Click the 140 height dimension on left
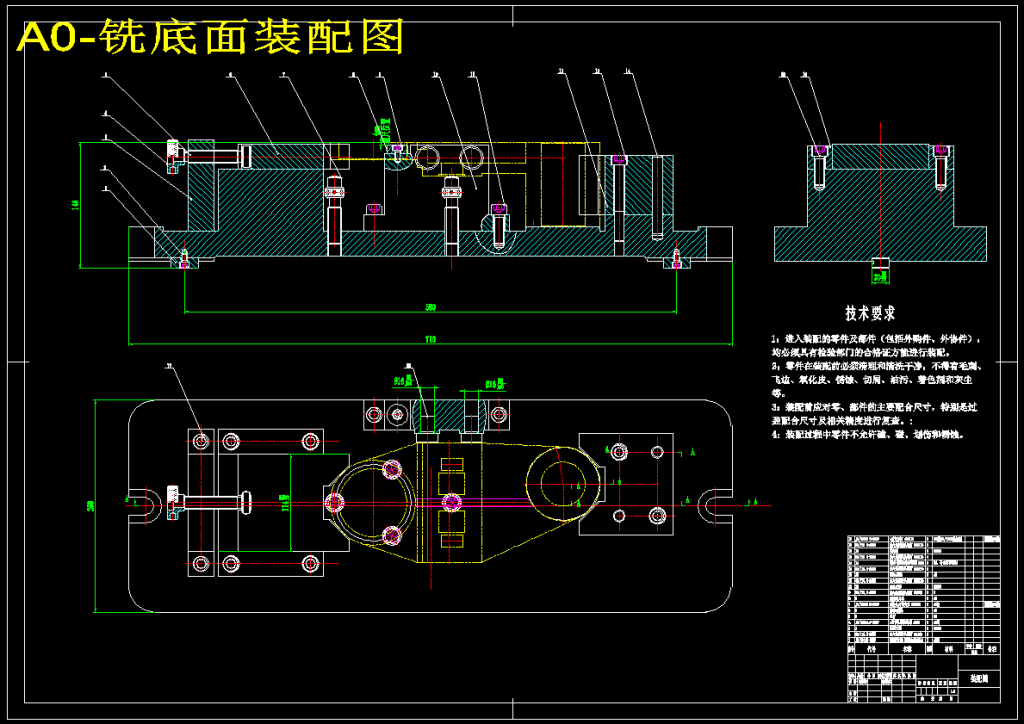 (75, 204)
